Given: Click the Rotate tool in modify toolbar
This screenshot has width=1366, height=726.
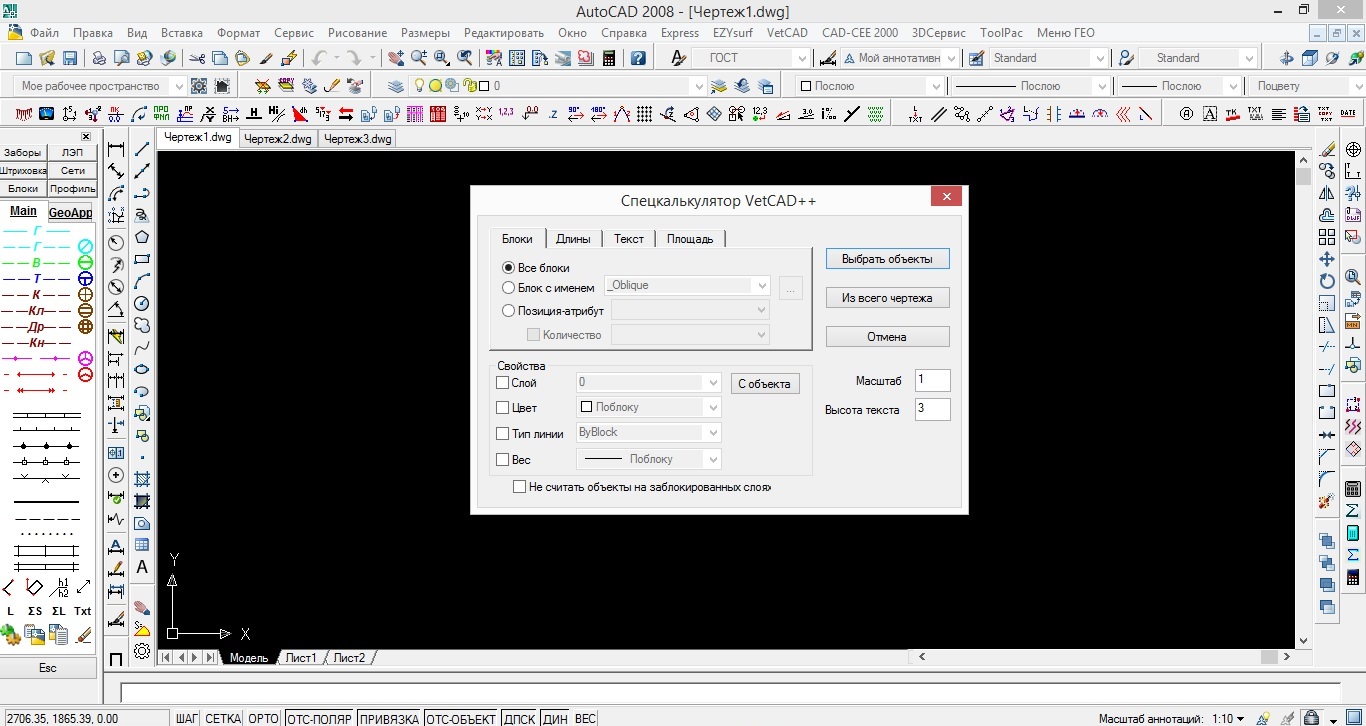Looking at the screenshot, I should click(x=1327, y=281).
